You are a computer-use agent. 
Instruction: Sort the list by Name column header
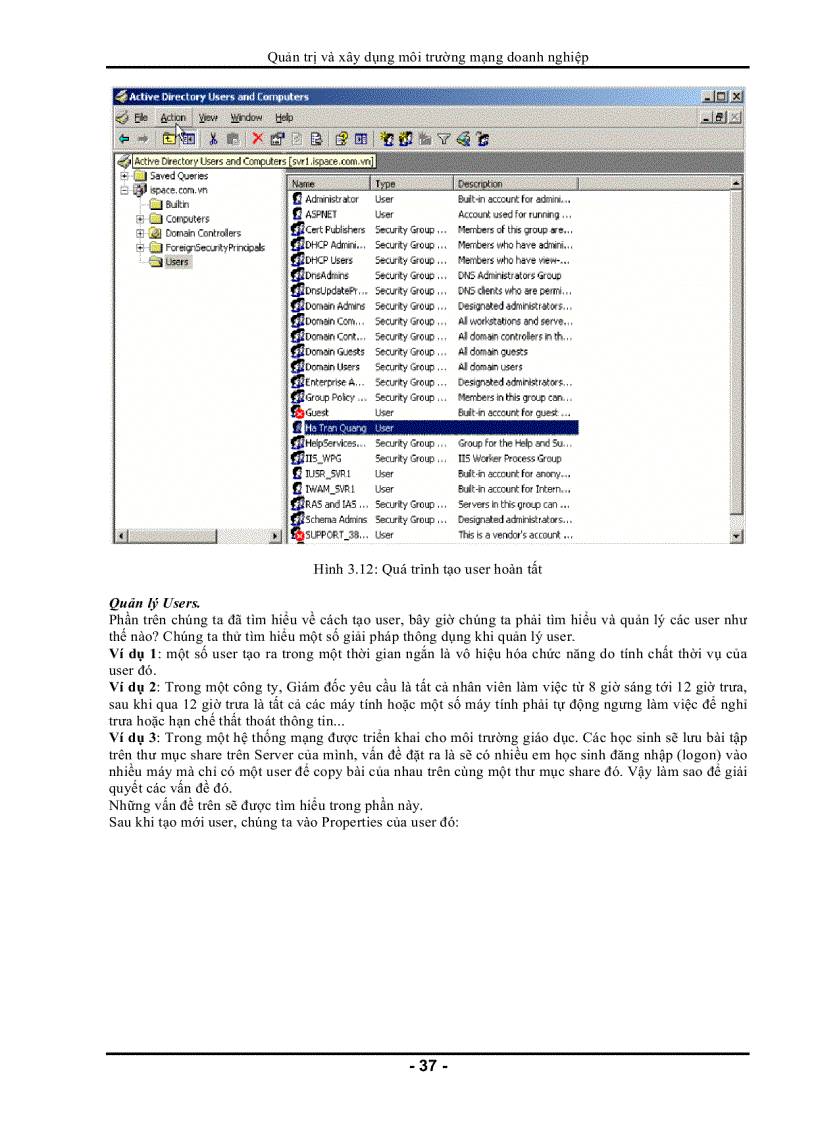click(x=329, y=184)
